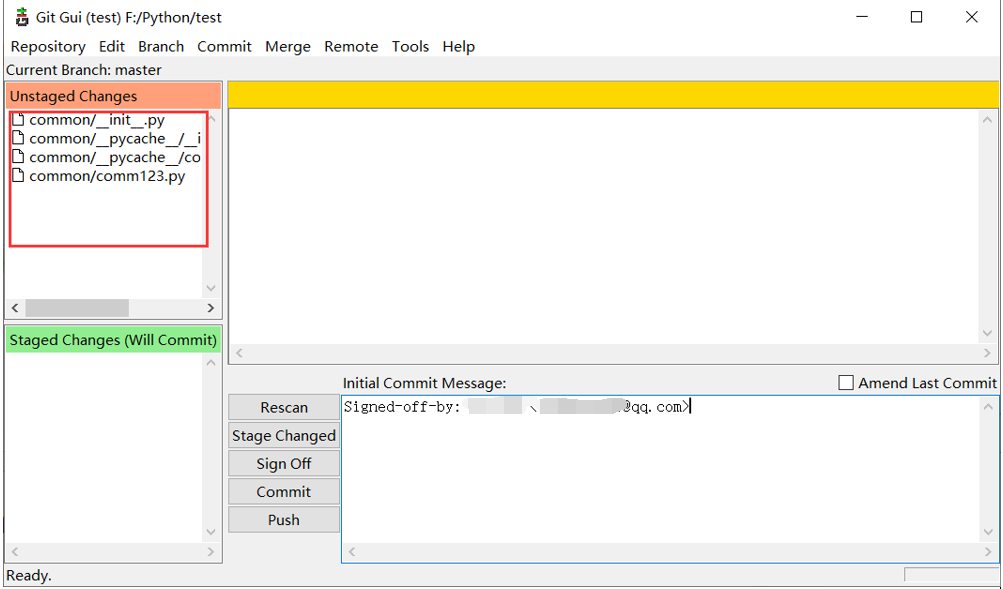Select common/__pycache__/__i unstaged file entry
This screenshot has height=589, width=1003.
115,138
